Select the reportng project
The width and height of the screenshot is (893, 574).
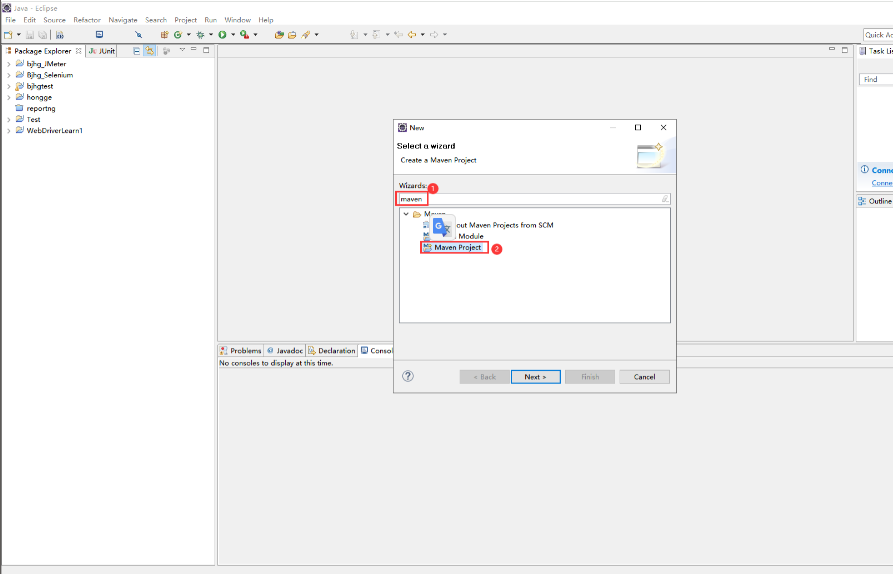40,108
